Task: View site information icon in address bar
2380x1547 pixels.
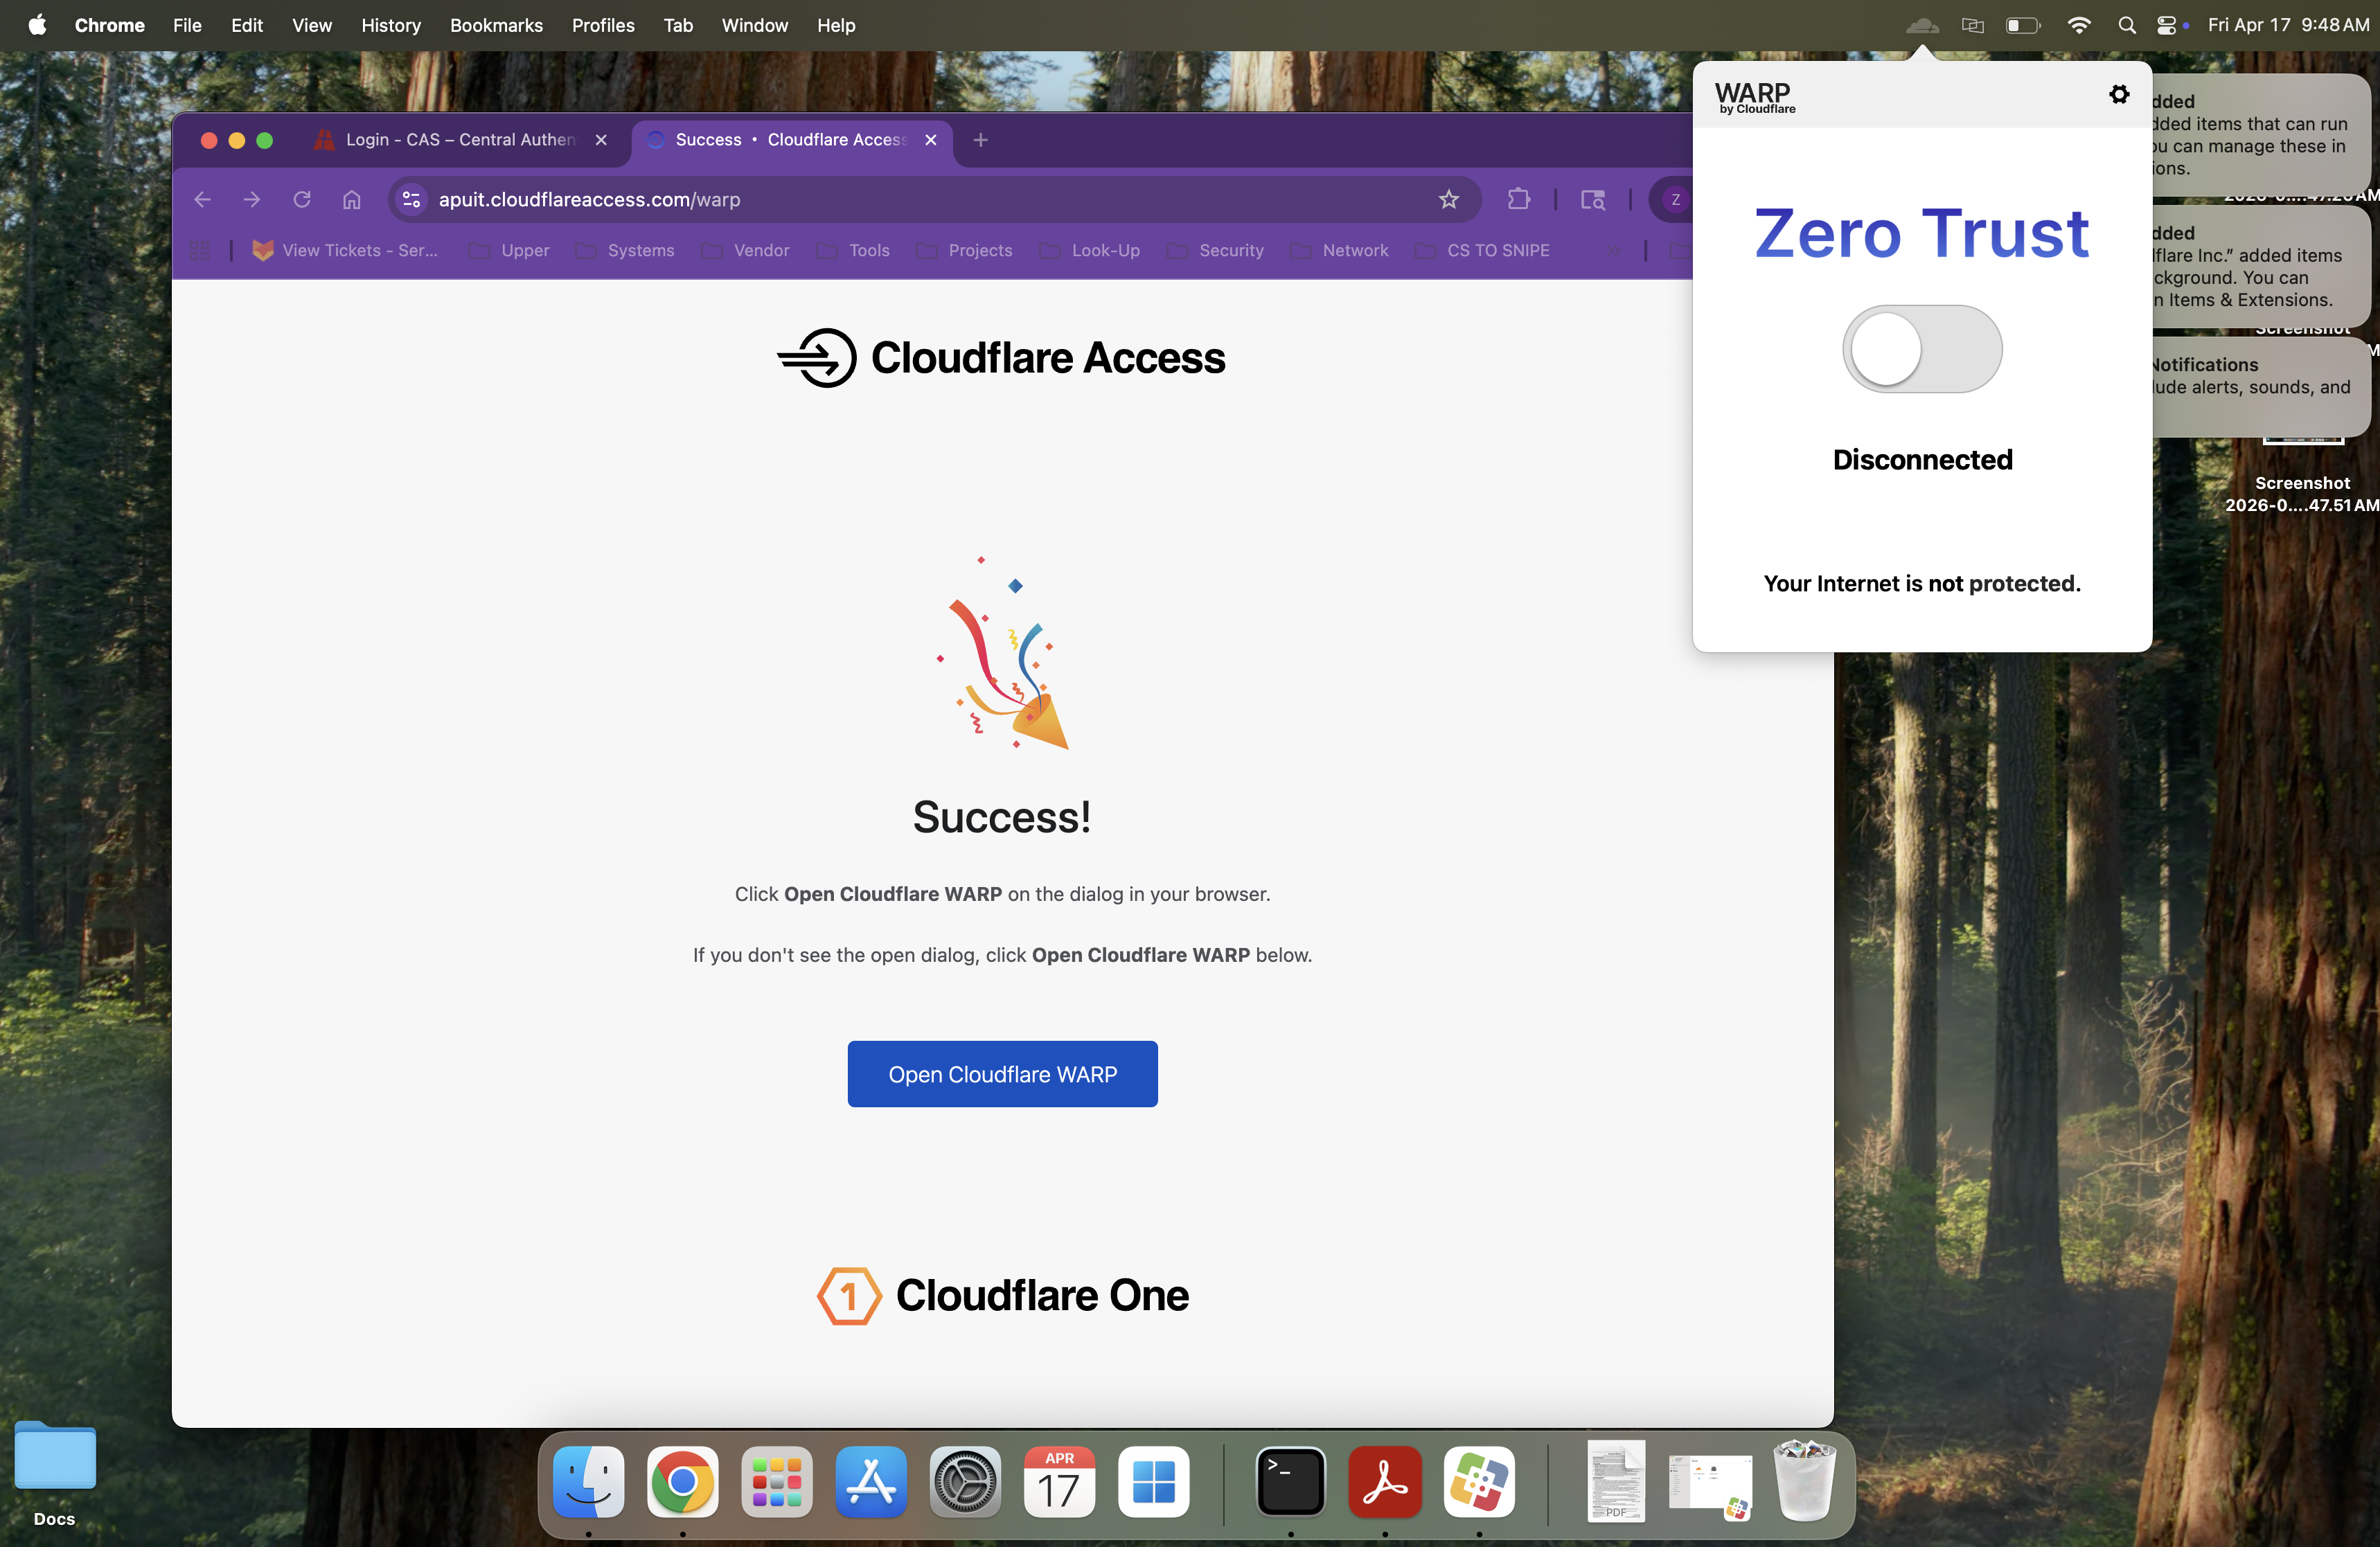Action: tap(411, 199)
